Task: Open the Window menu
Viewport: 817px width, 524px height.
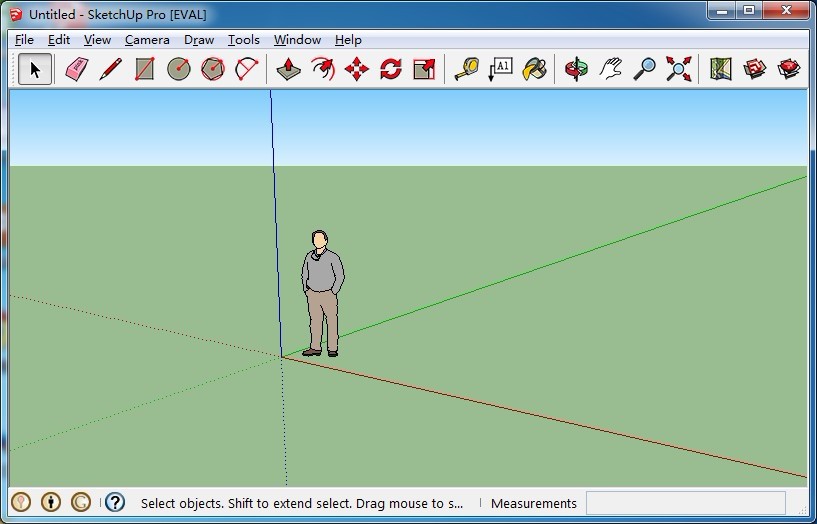Action: click(297, 40)
